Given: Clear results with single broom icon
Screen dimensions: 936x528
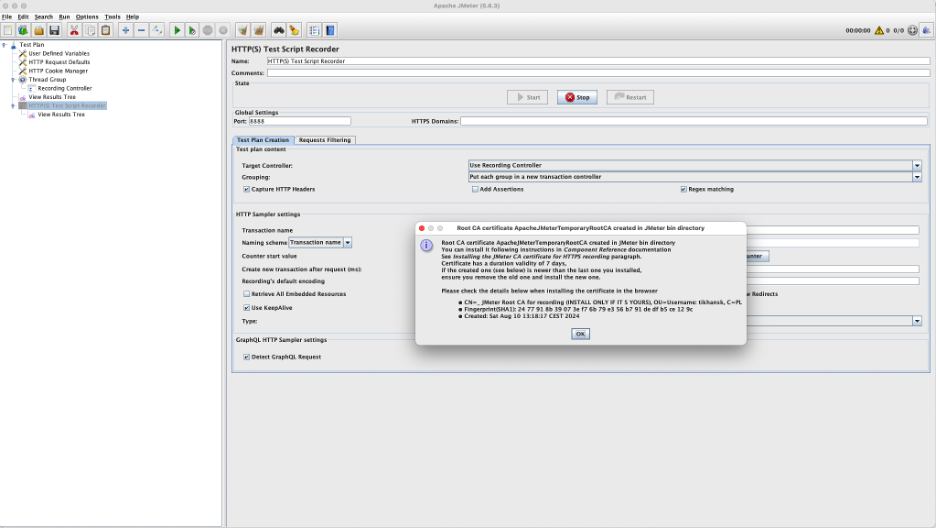Looking at the screenshot, I should [243, 30].
